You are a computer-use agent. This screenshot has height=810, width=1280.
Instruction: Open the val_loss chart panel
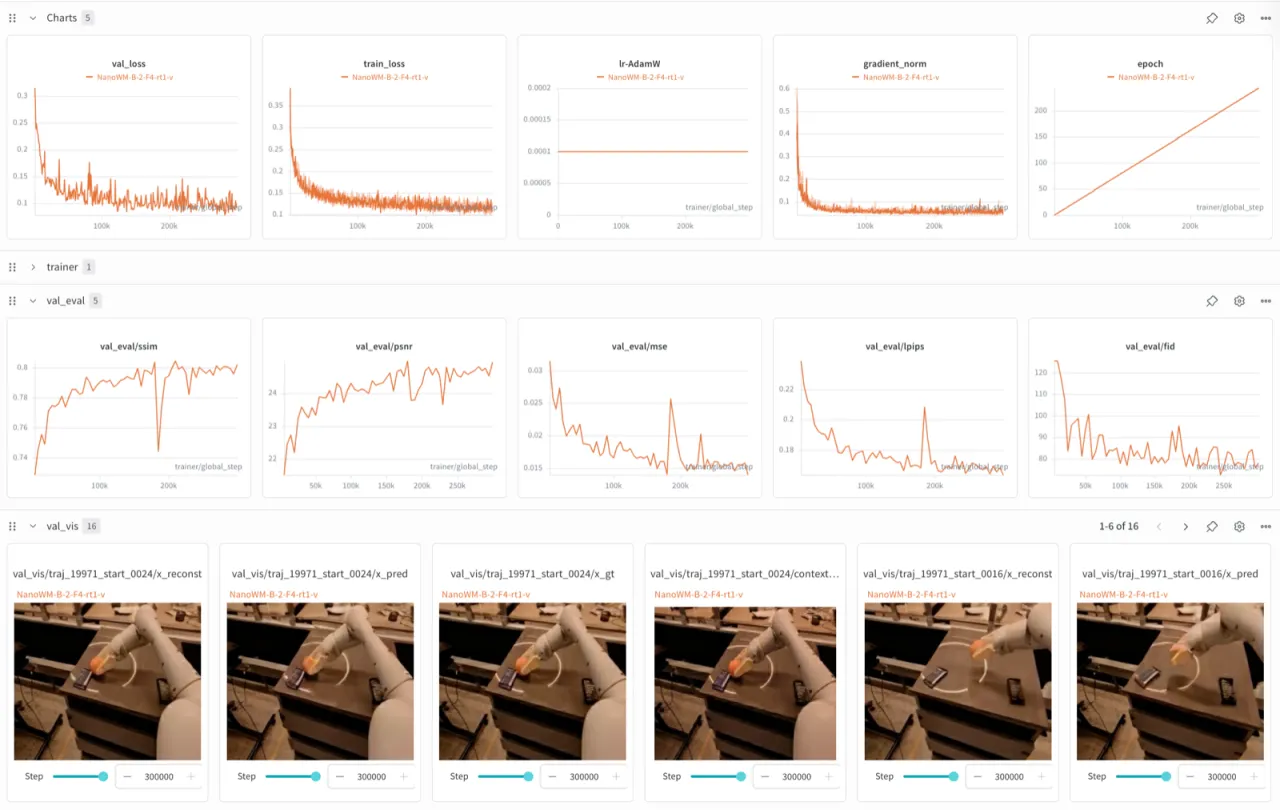pyautogui.click(x=129, y=137)
